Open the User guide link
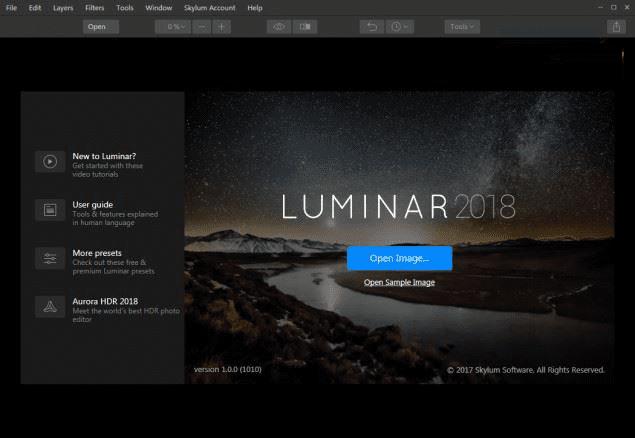The height and width of the screenshot is (438, 635). click(93, 204)
